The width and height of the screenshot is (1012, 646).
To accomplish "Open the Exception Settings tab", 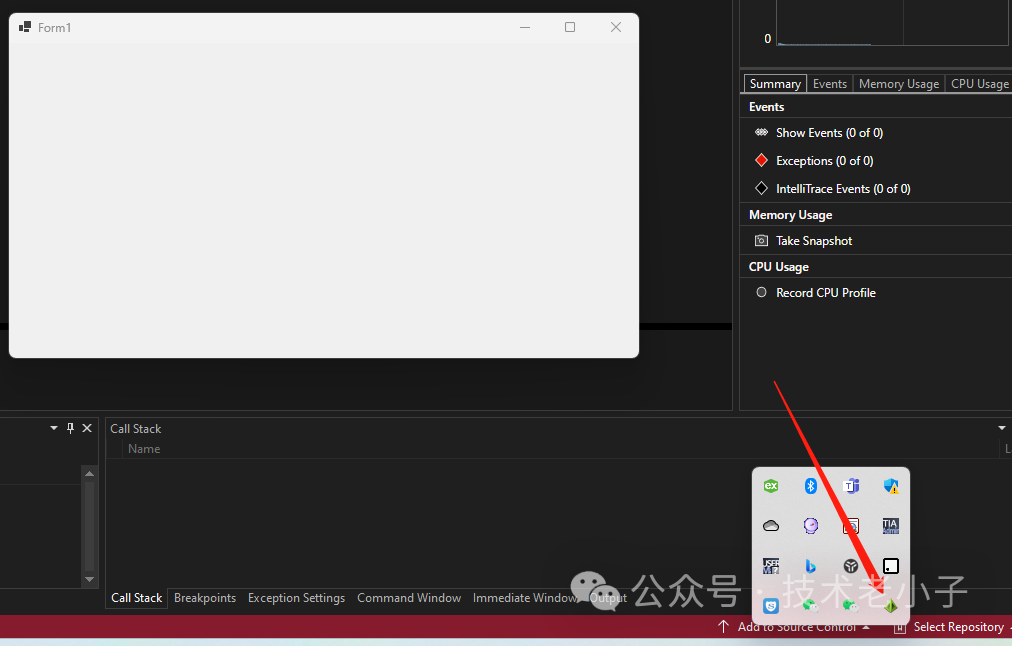I will coord(296,598).
